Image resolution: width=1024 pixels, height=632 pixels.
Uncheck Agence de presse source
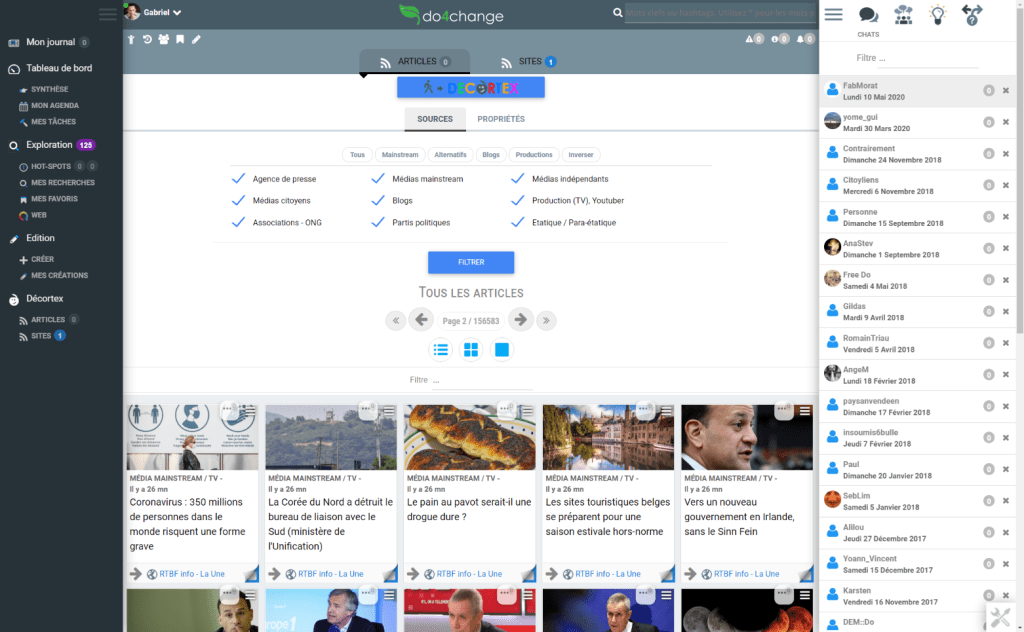(238, 179)
